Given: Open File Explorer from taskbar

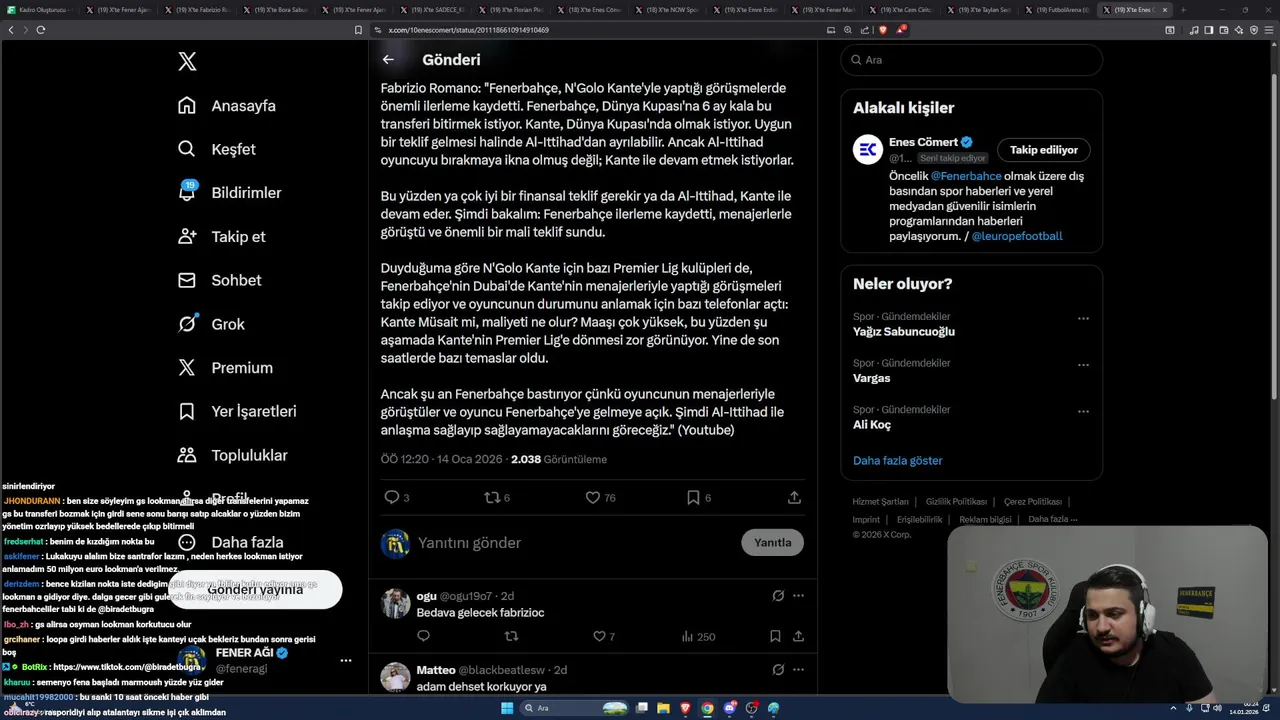Looking at the screenshot, I should pyautogui.click(x=663, y=708).
